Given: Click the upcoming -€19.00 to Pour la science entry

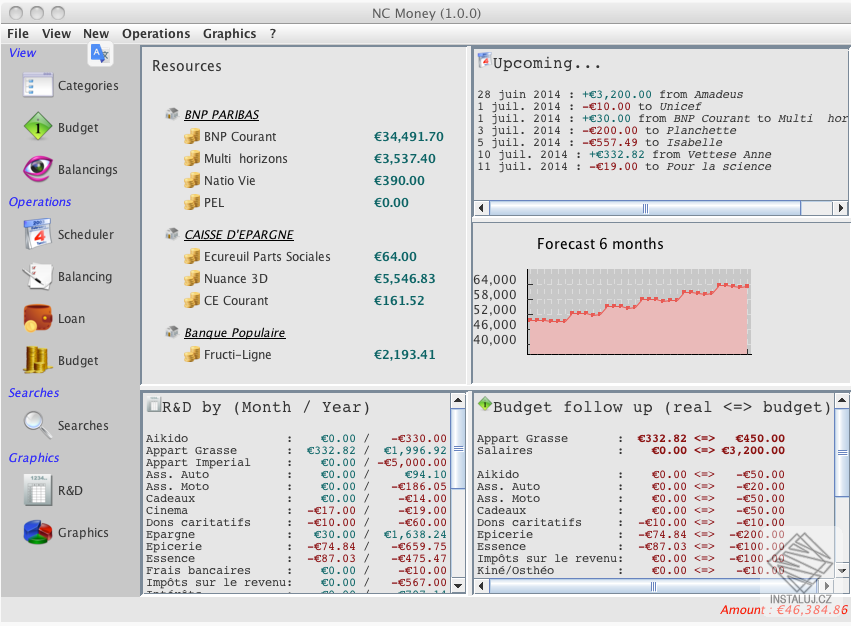Looking at the screenshot, I should [x=624, y=166].
